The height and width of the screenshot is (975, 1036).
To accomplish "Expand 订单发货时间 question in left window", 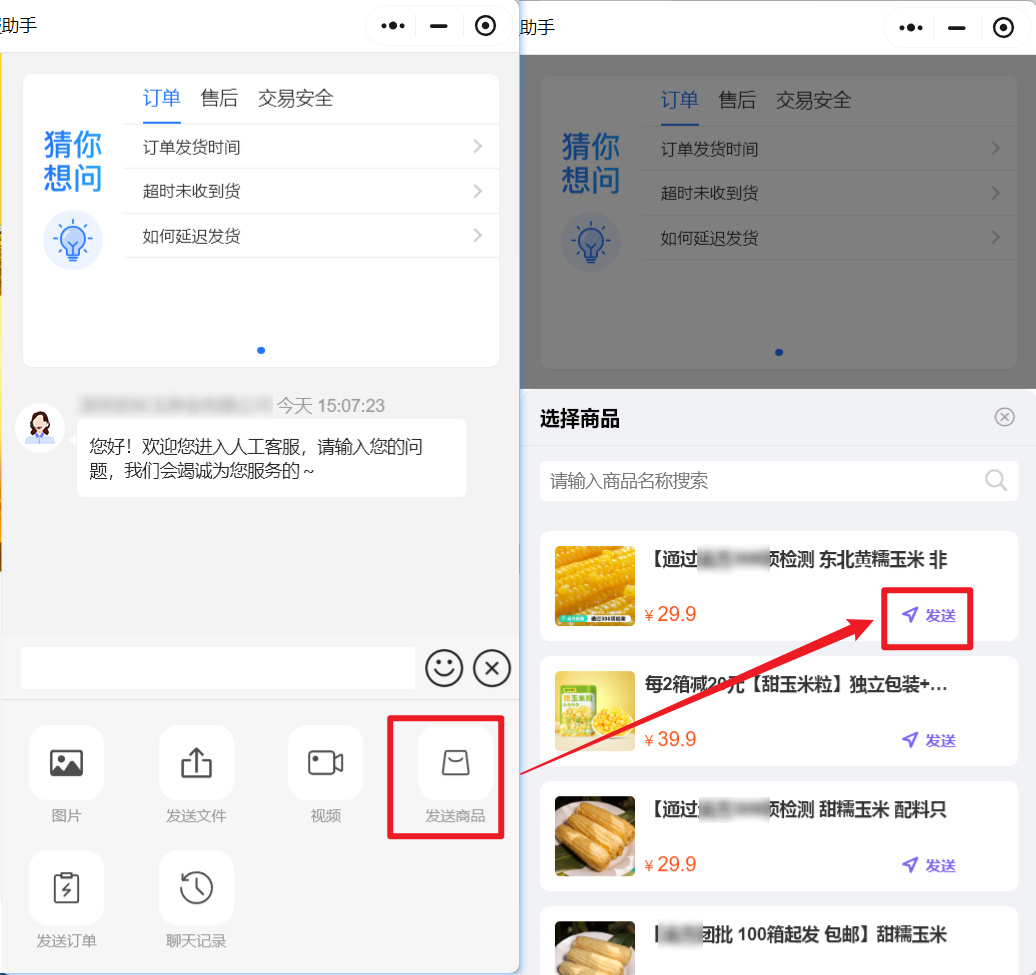I will click(311, 147).
